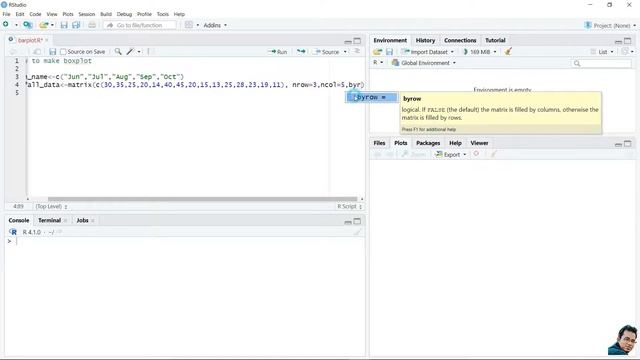Open the plot Export dropdown
The height and width of the screenshot is (360, 640).
coord(451,154)
